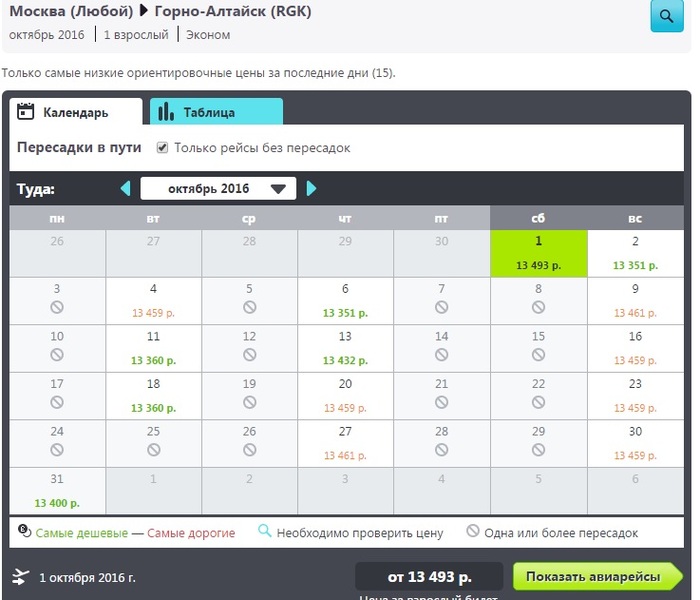700x600 pixels.
Task: Select October 27 priced 13 461 р.
Action: coord(345,444)
